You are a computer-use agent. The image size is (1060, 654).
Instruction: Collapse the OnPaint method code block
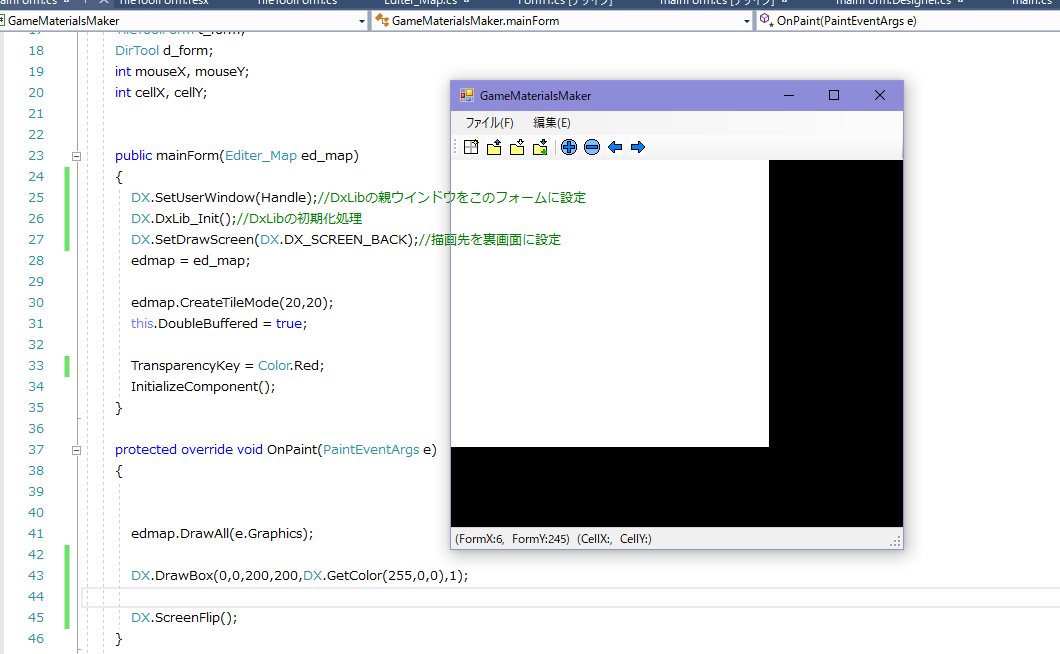coord(76,450)
